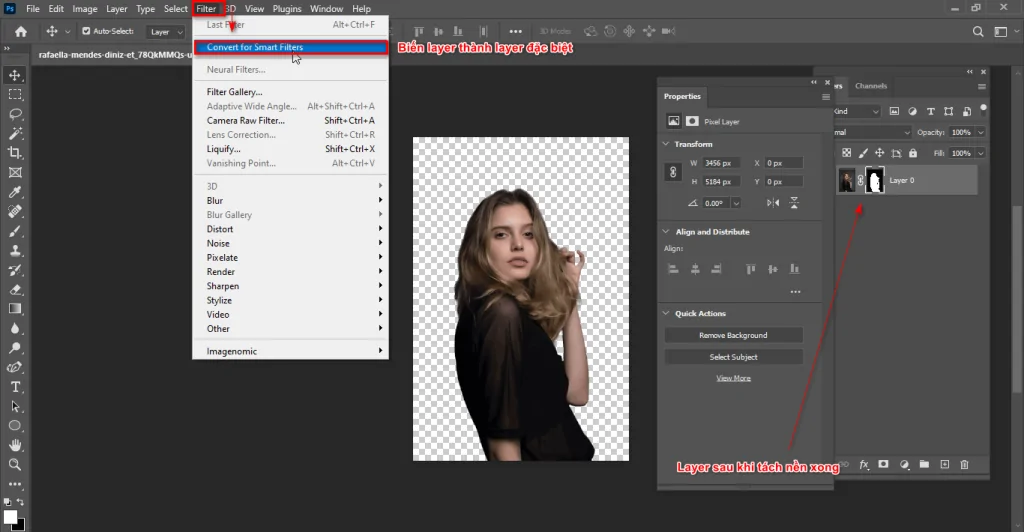Delete layer using trash icon
Viewport: 1024px width, 532px height.
click(964, 465)
